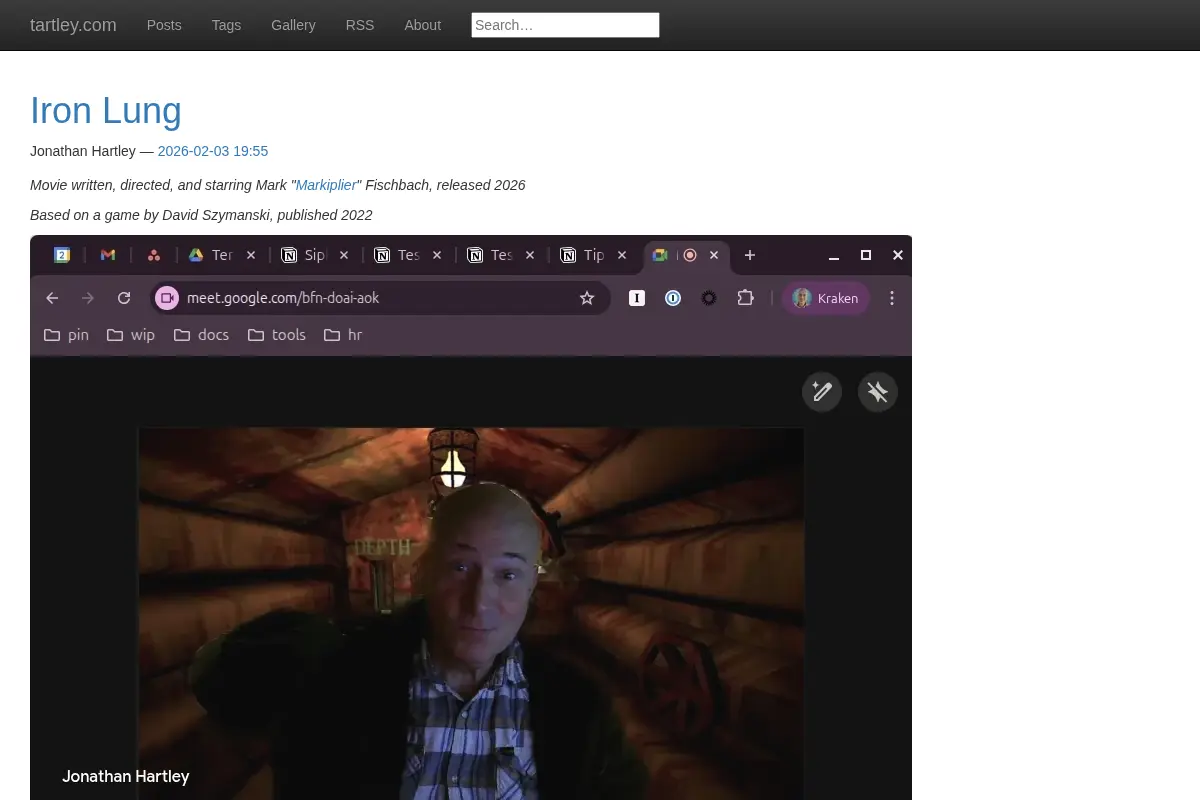Open the Gallery page
Viewport: 1200px width, 800px height.
click(293, 25)
